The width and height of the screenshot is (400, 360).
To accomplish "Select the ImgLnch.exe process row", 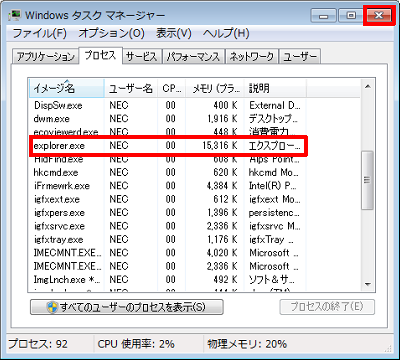I will tap(168, 280).
